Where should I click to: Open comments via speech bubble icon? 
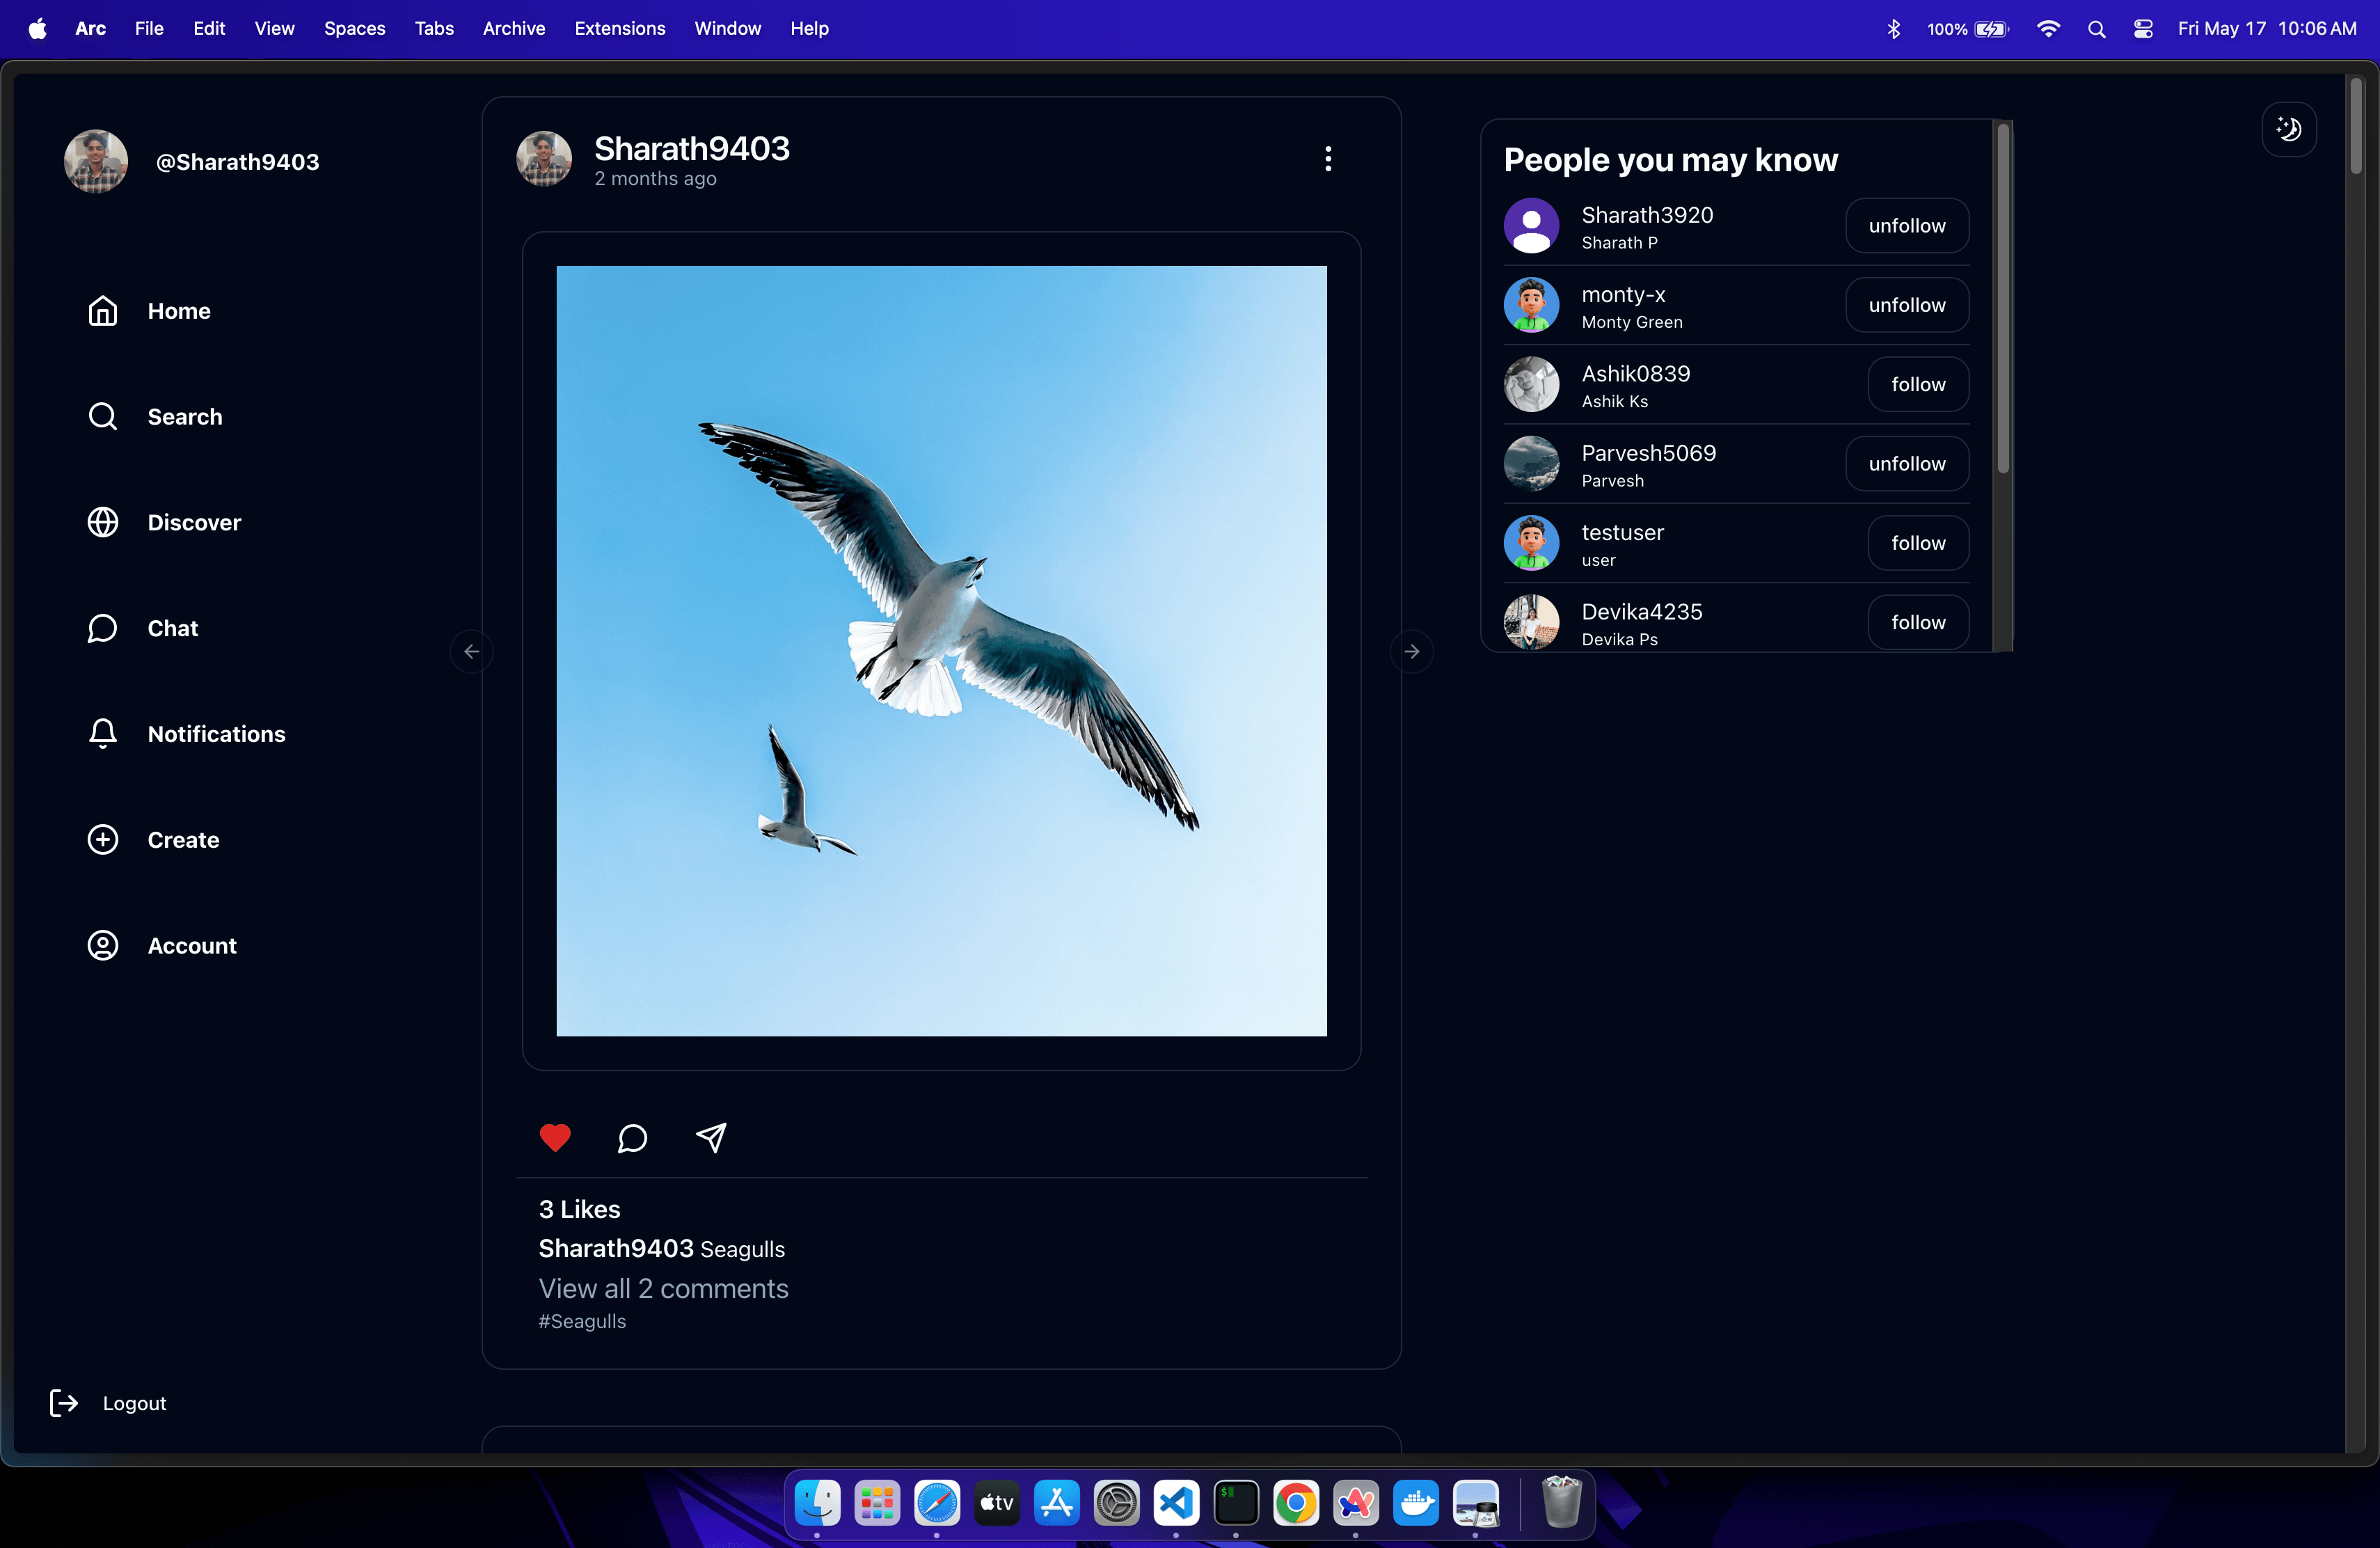(x=631, y=1139)
